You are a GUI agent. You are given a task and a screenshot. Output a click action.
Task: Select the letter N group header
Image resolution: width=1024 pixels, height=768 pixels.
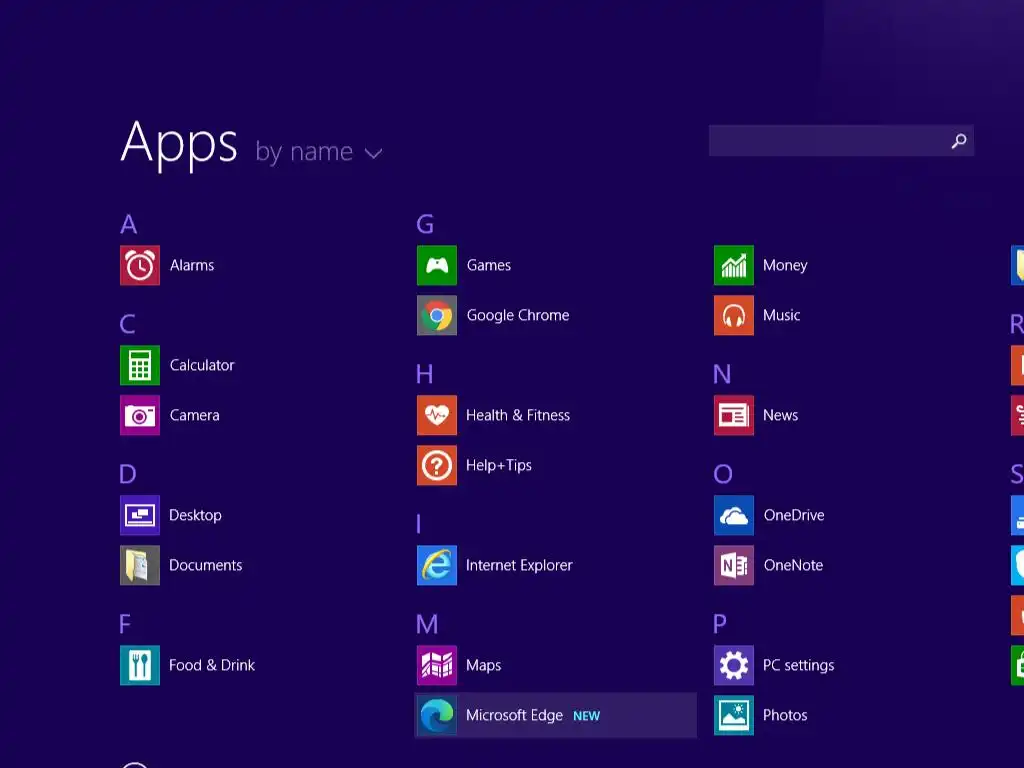(x=722, y=375)
